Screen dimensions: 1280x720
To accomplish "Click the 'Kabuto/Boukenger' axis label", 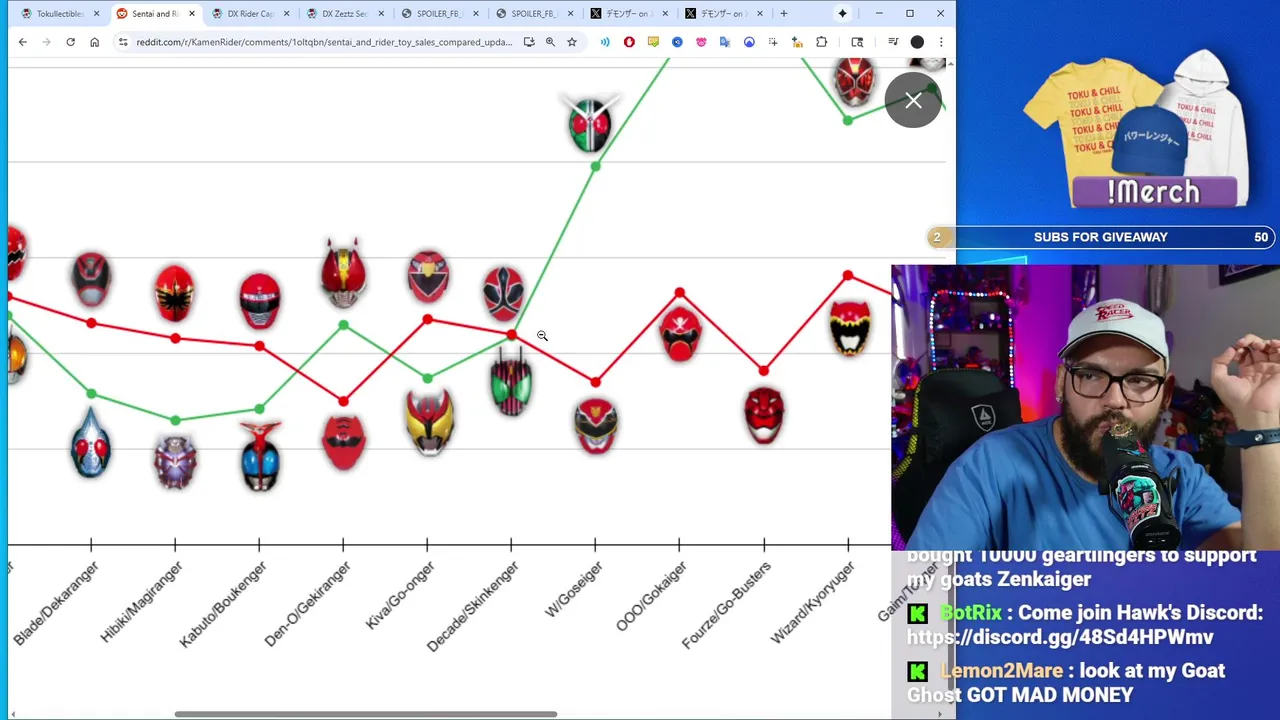I will click(223, 604).
